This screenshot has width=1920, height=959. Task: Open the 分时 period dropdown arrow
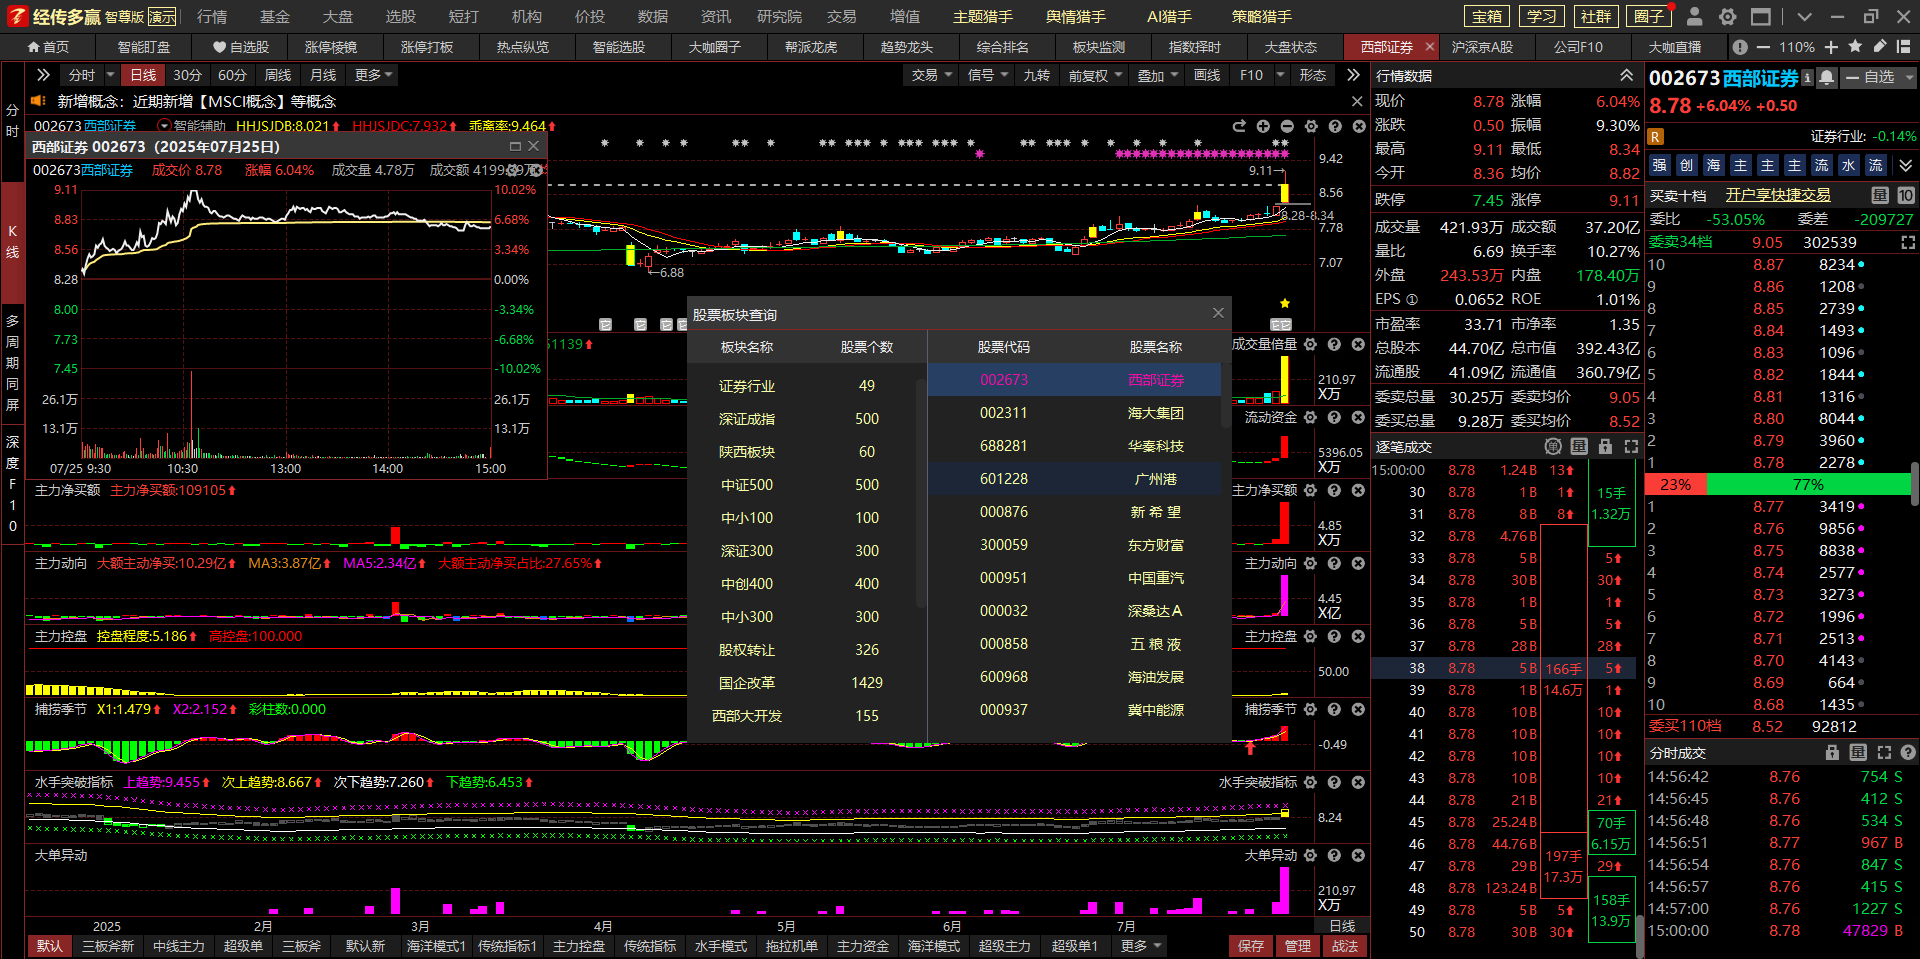(x=110, y=75)
